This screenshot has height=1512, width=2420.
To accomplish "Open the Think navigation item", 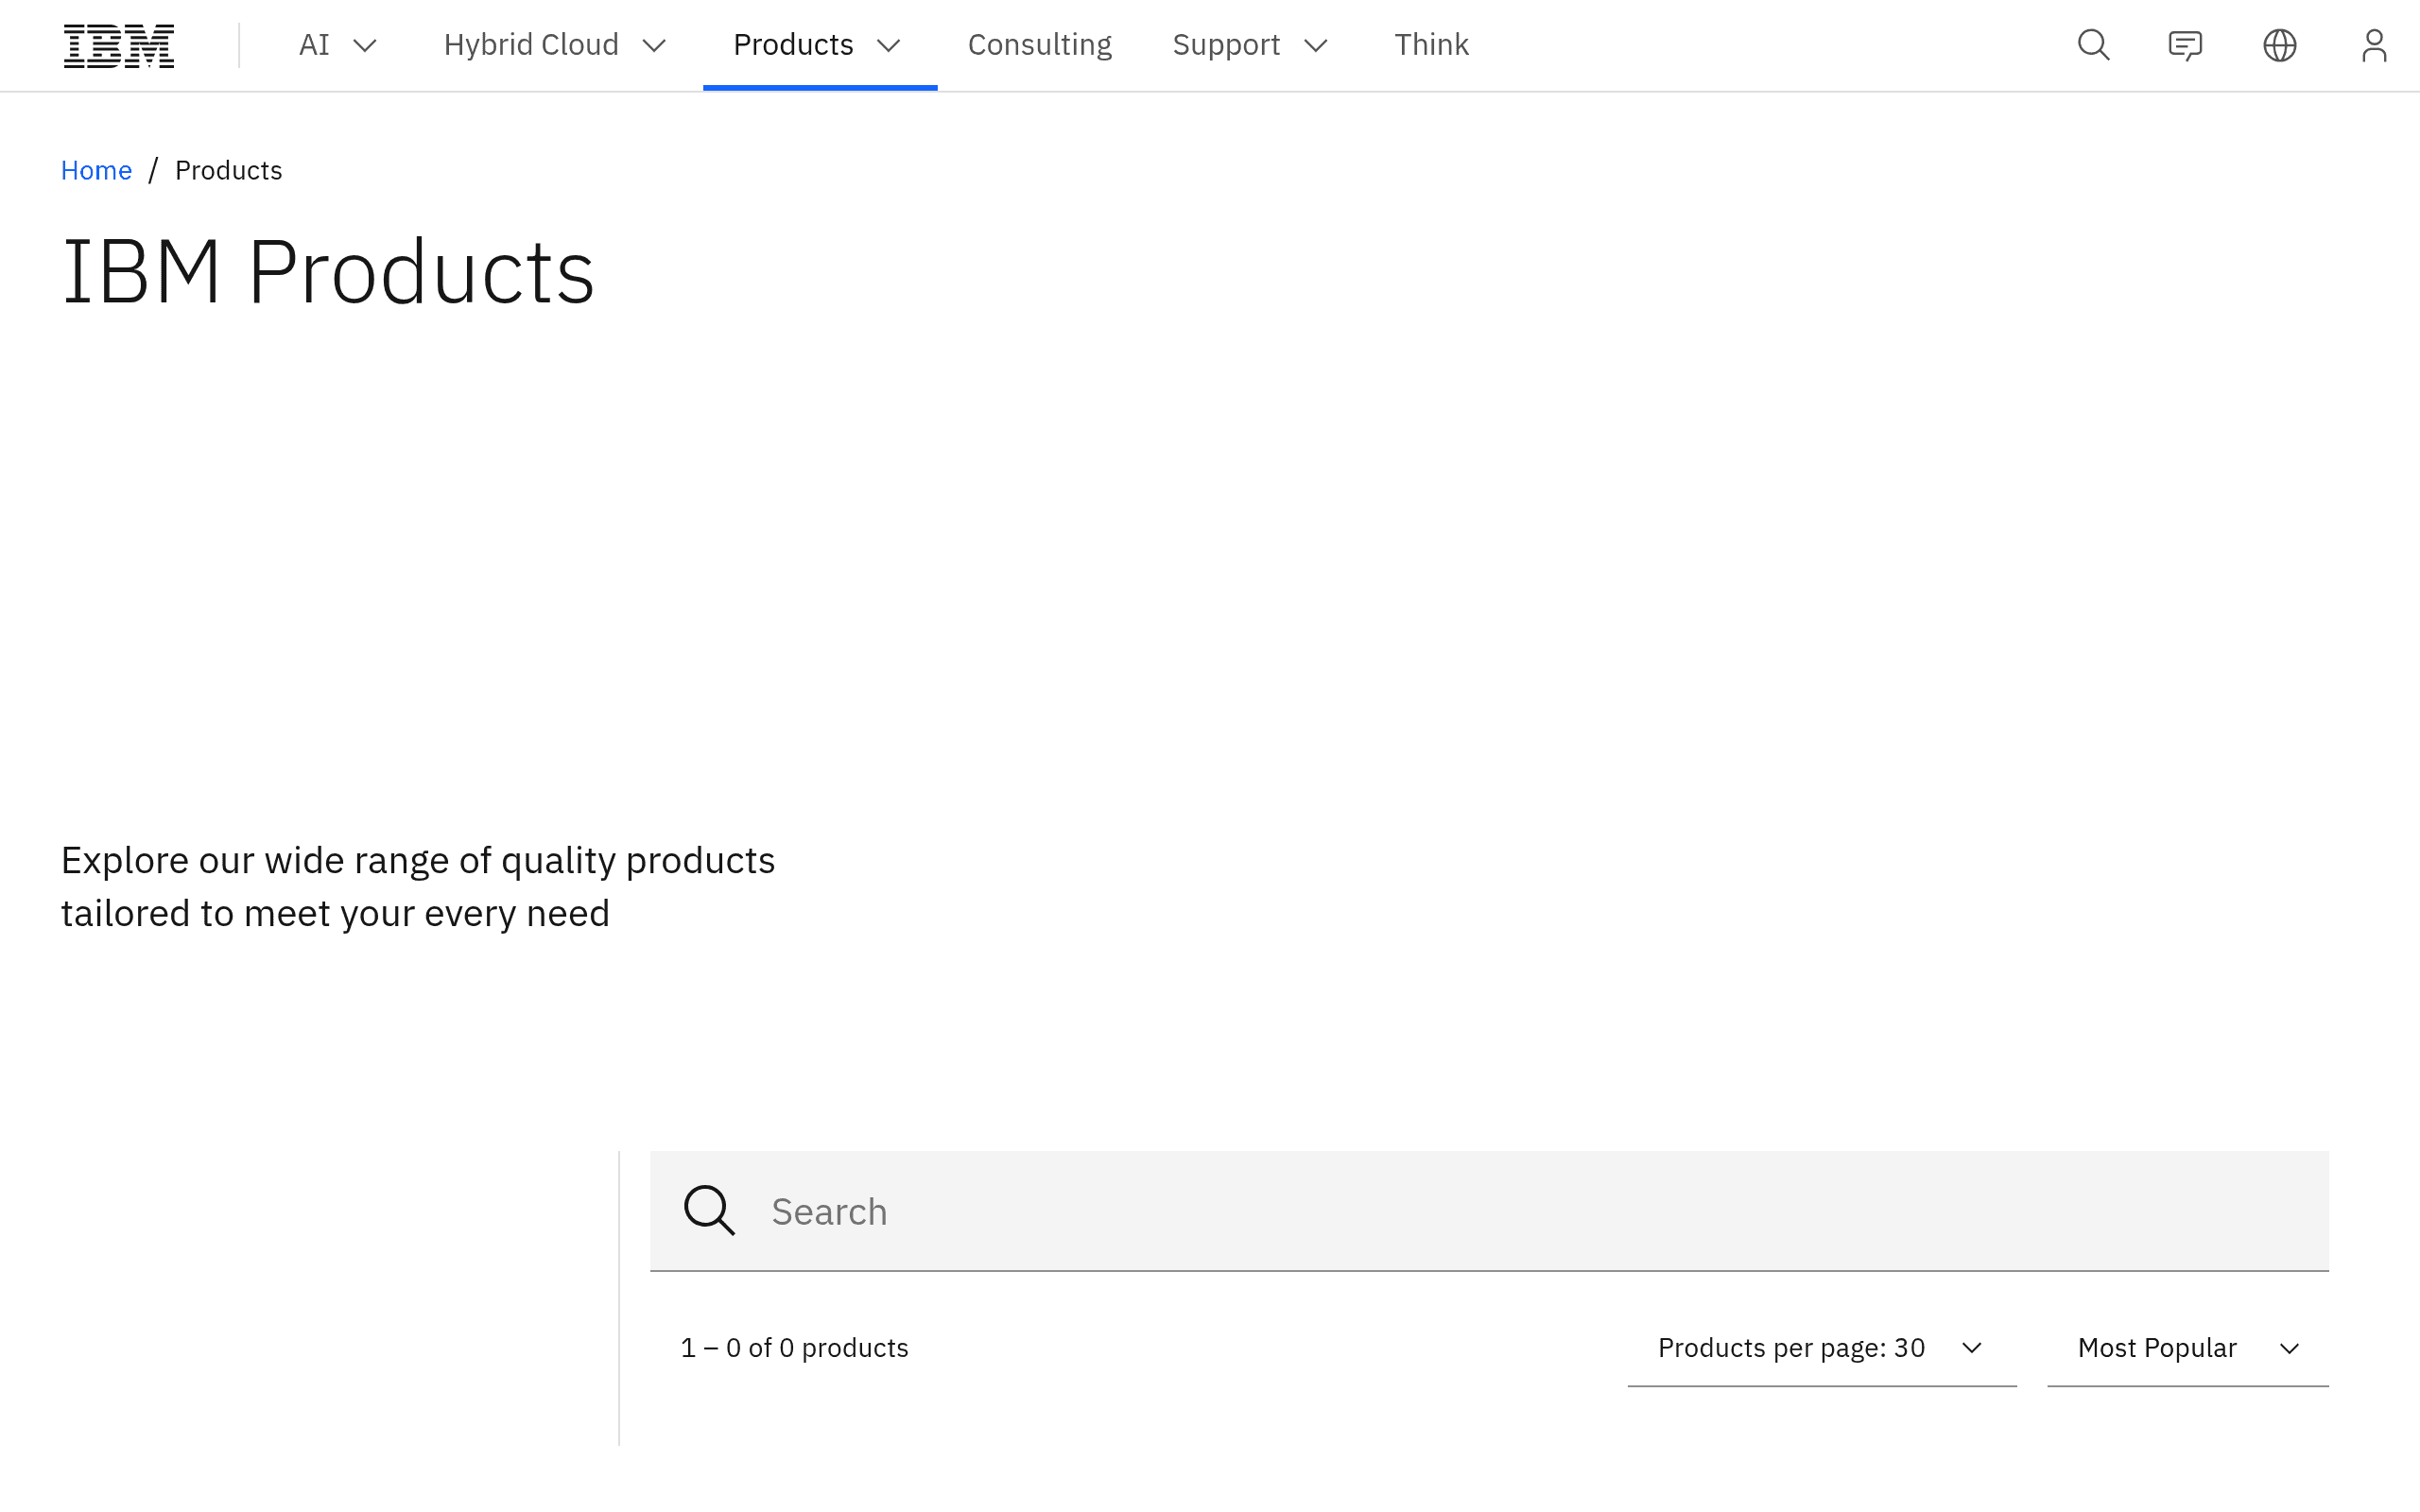I will (x=1431, y=45).
